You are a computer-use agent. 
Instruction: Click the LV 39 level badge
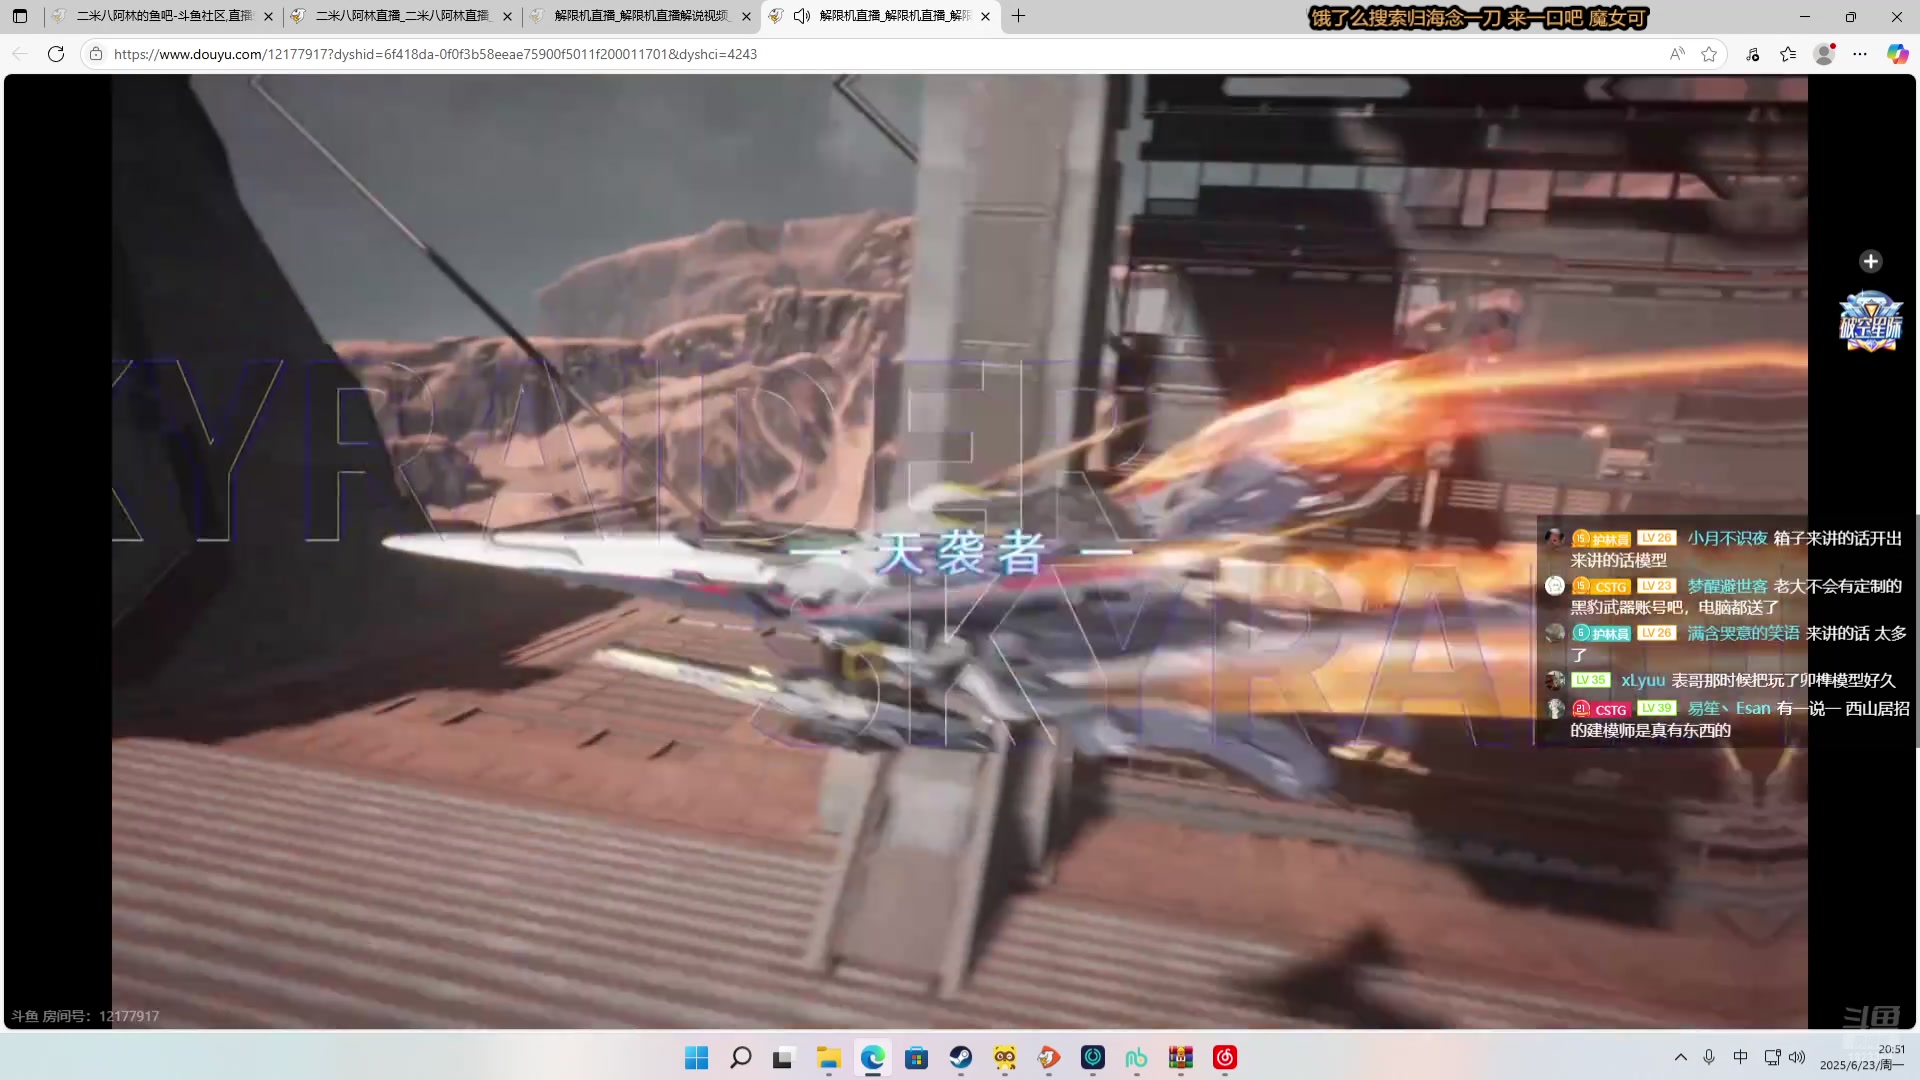pos(1656,708)
